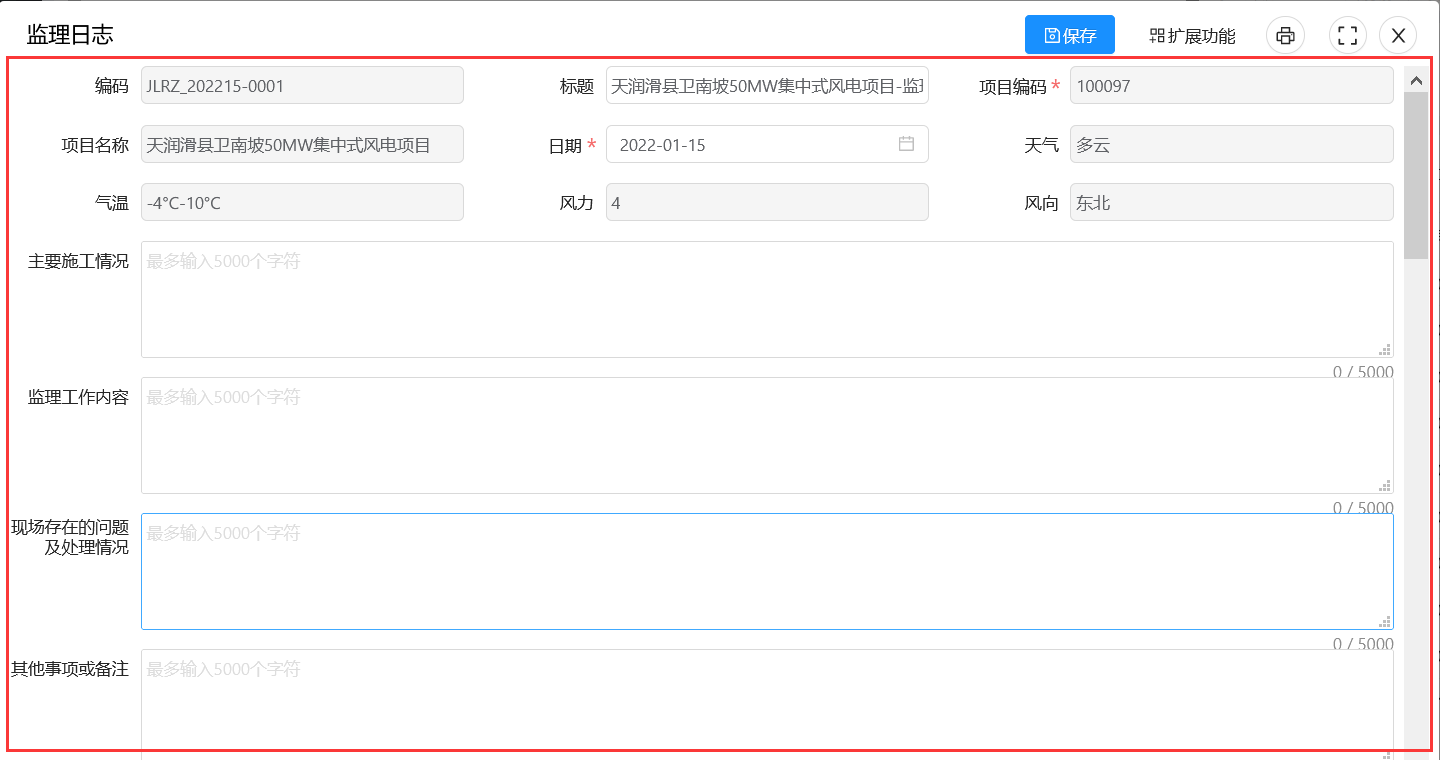Click resize grip of 现场存在的问题 text area
Image resolution: width=1440 pixels, height=760 pixels.
pos(1385,621)
